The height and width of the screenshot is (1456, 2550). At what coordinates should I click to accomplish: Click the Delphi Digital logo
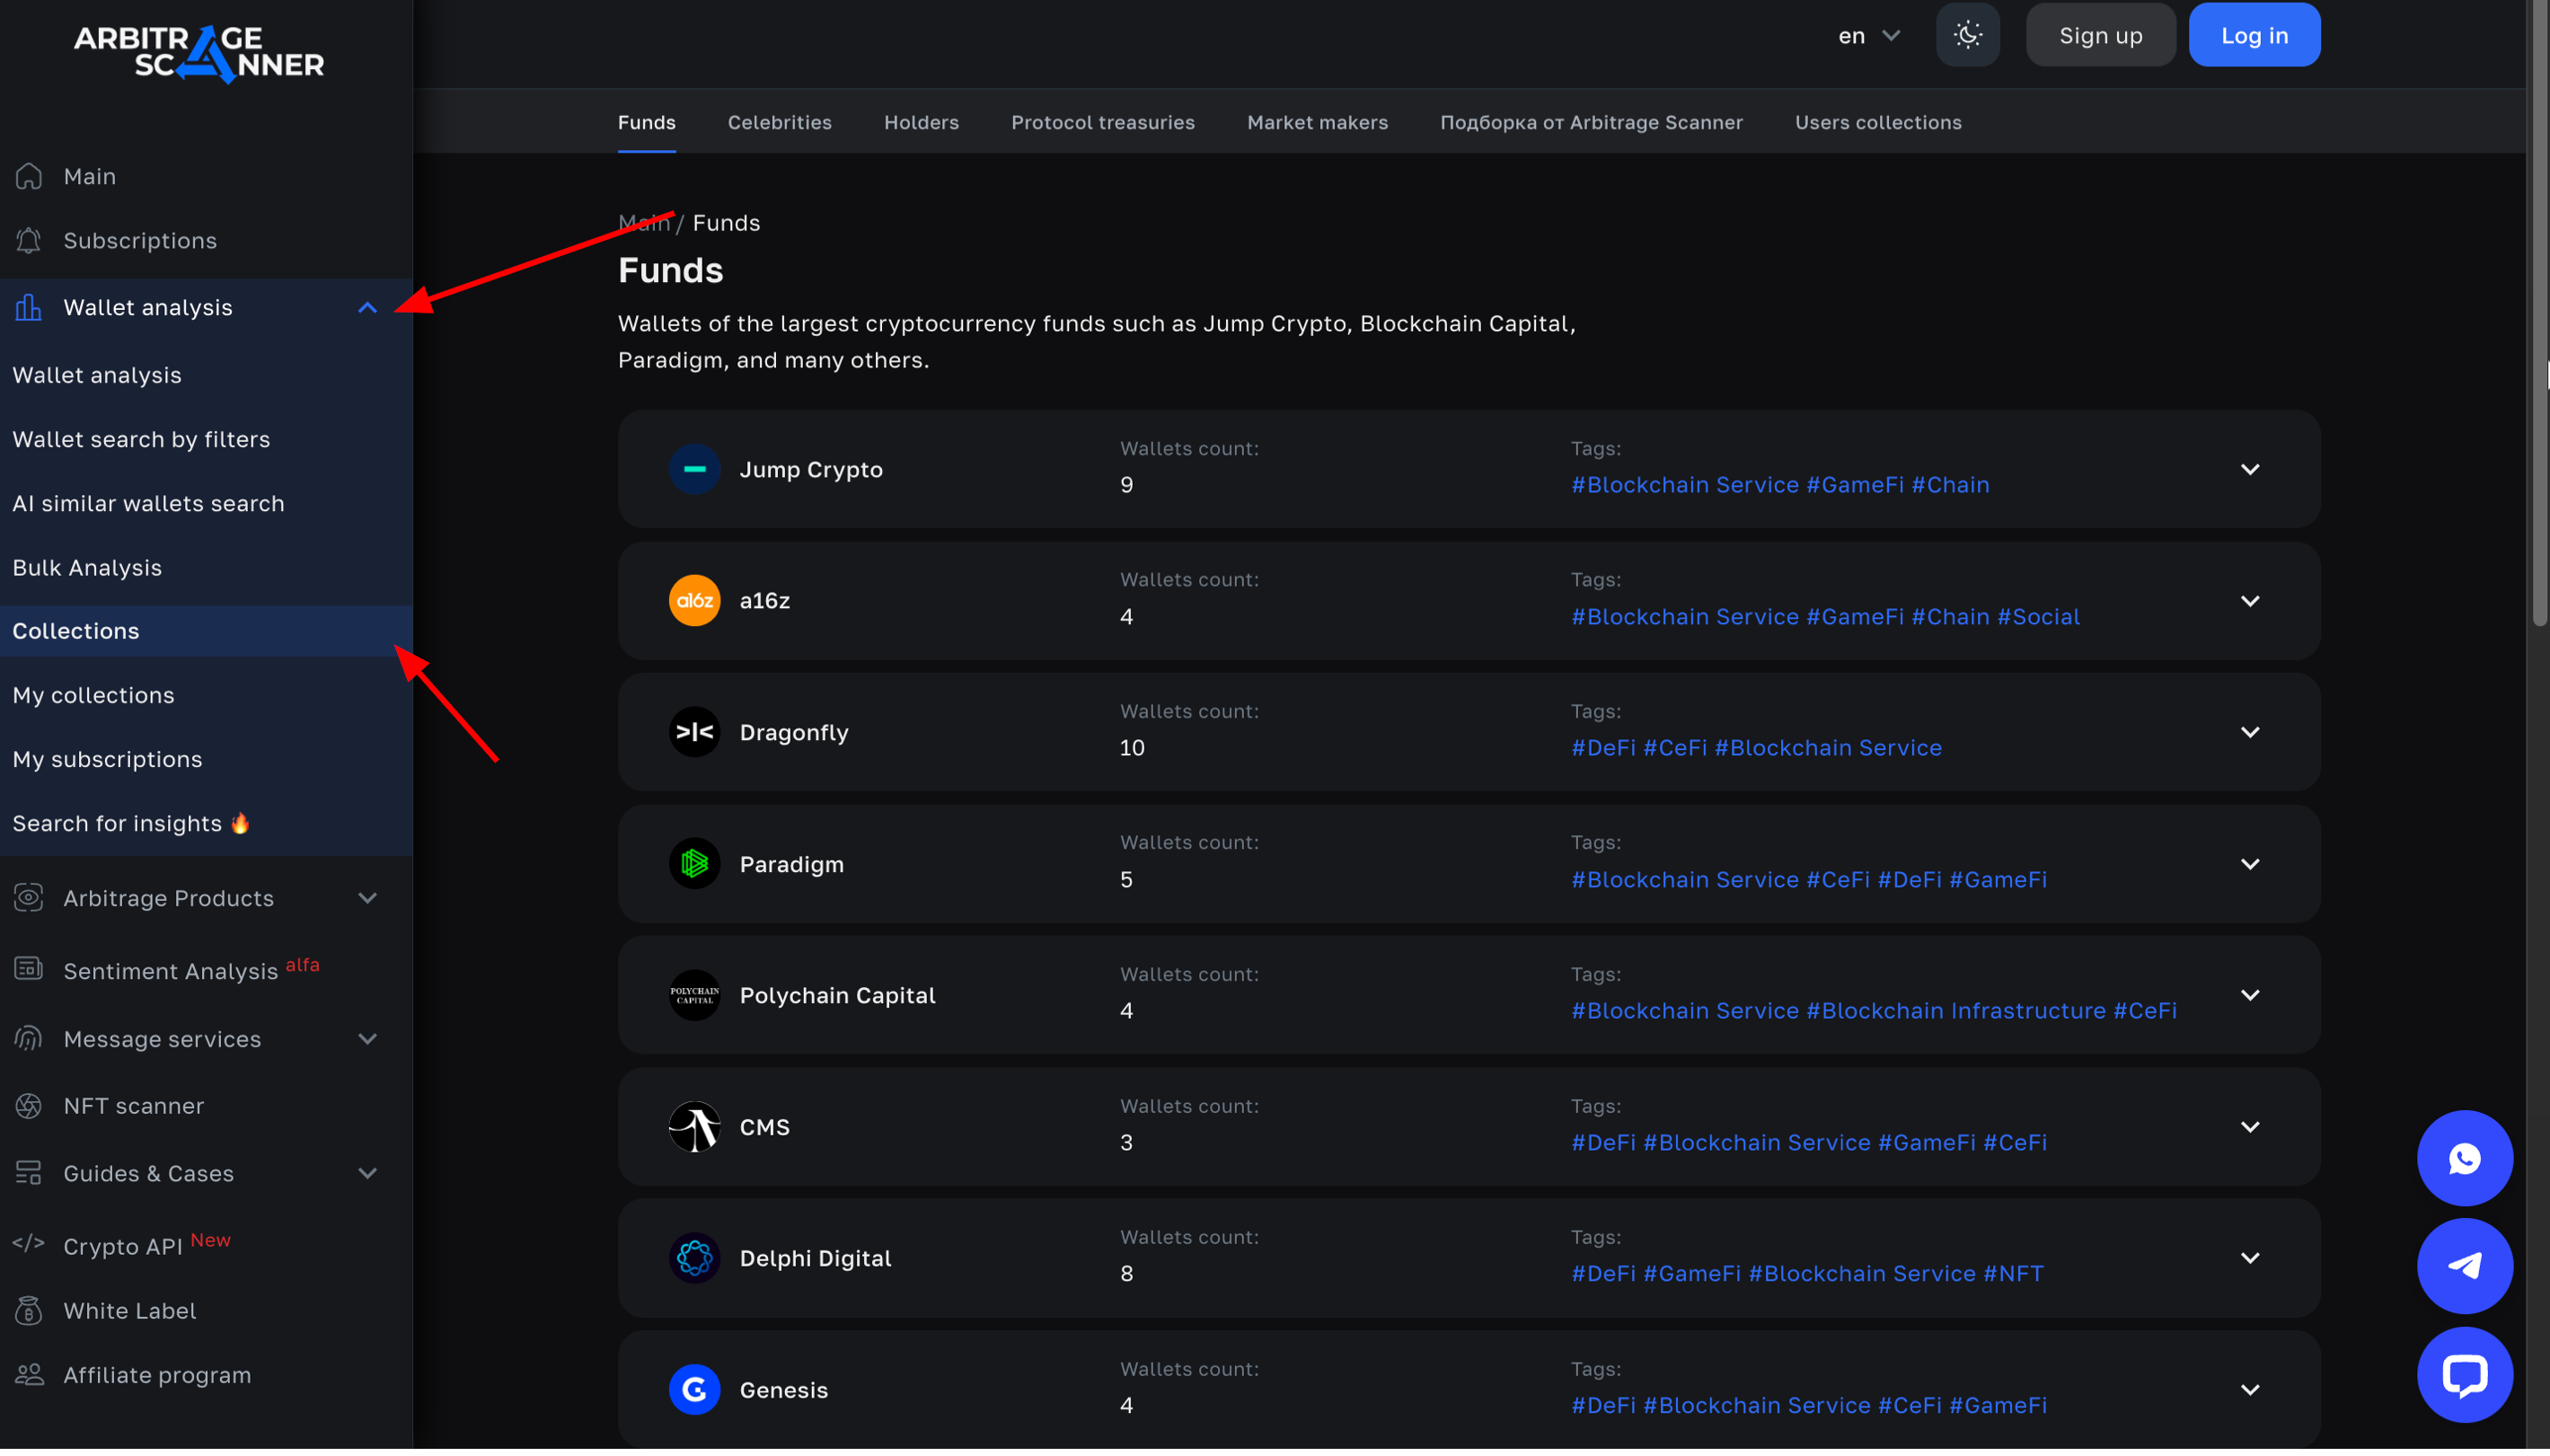coord(694,1258)
